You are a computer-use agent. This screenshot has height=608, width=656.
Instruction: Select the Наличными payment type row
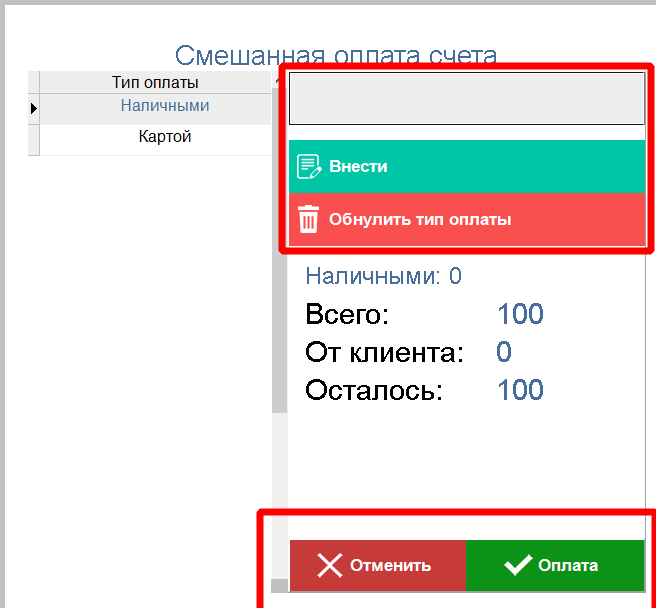165,106
